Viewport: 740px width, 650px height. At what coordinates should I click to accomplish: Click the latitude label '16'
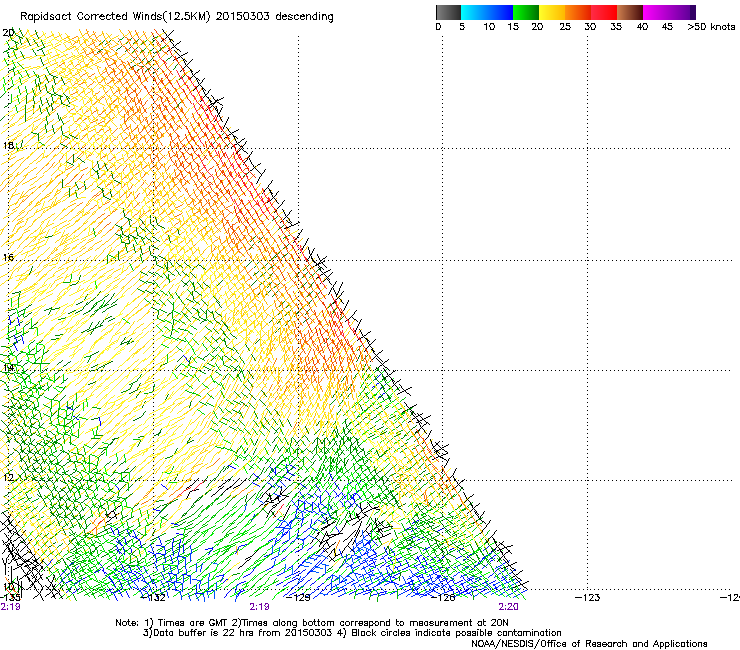click(8, 258)
